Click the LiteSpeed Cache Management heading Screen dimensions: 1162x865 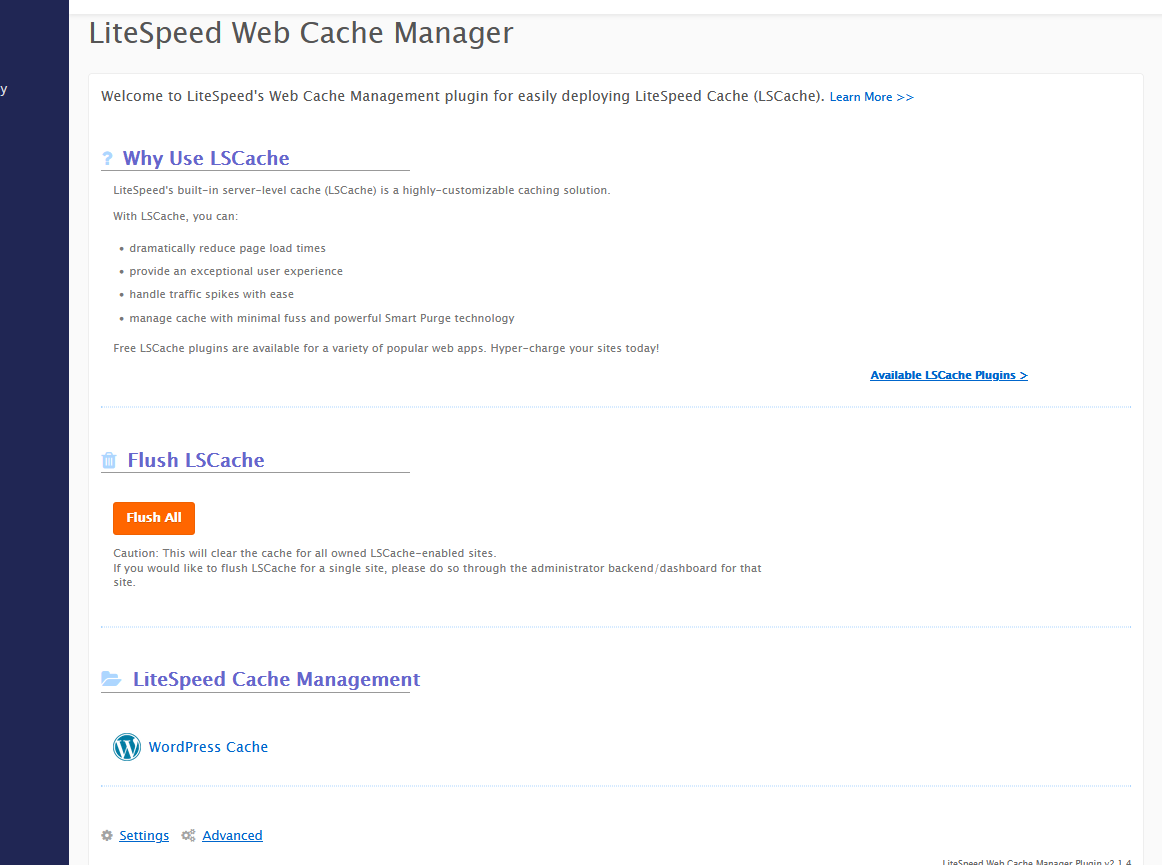[275, 679]
